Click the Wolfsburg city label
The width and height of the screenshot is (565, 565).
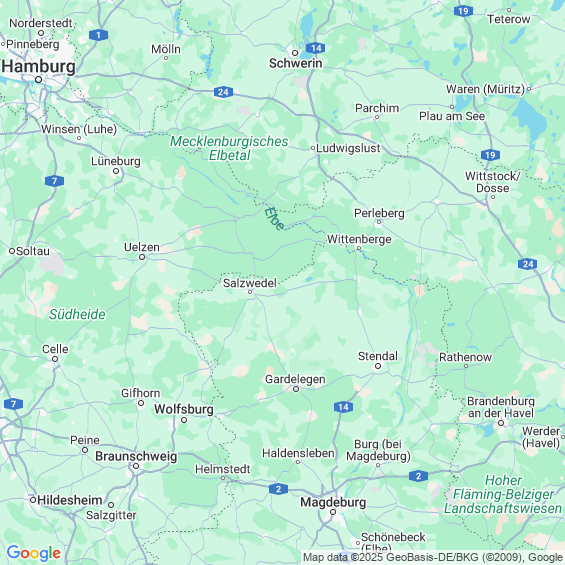click(184, 409)
